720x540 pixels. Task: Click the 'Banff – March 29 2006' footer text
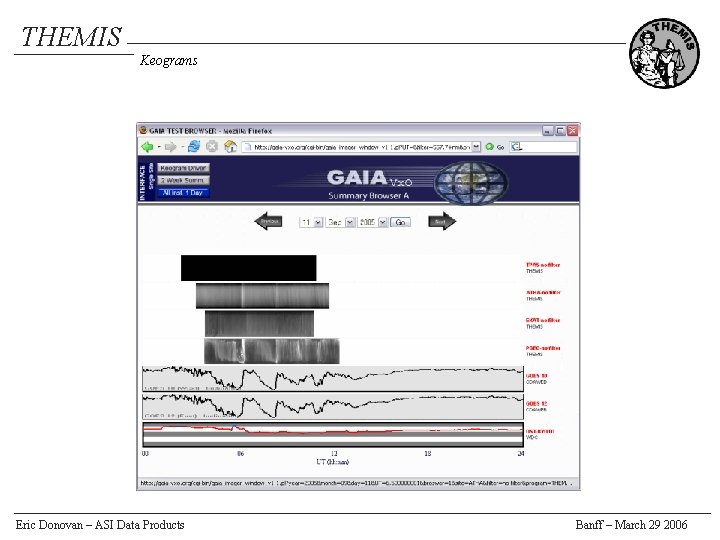[631, 525]
